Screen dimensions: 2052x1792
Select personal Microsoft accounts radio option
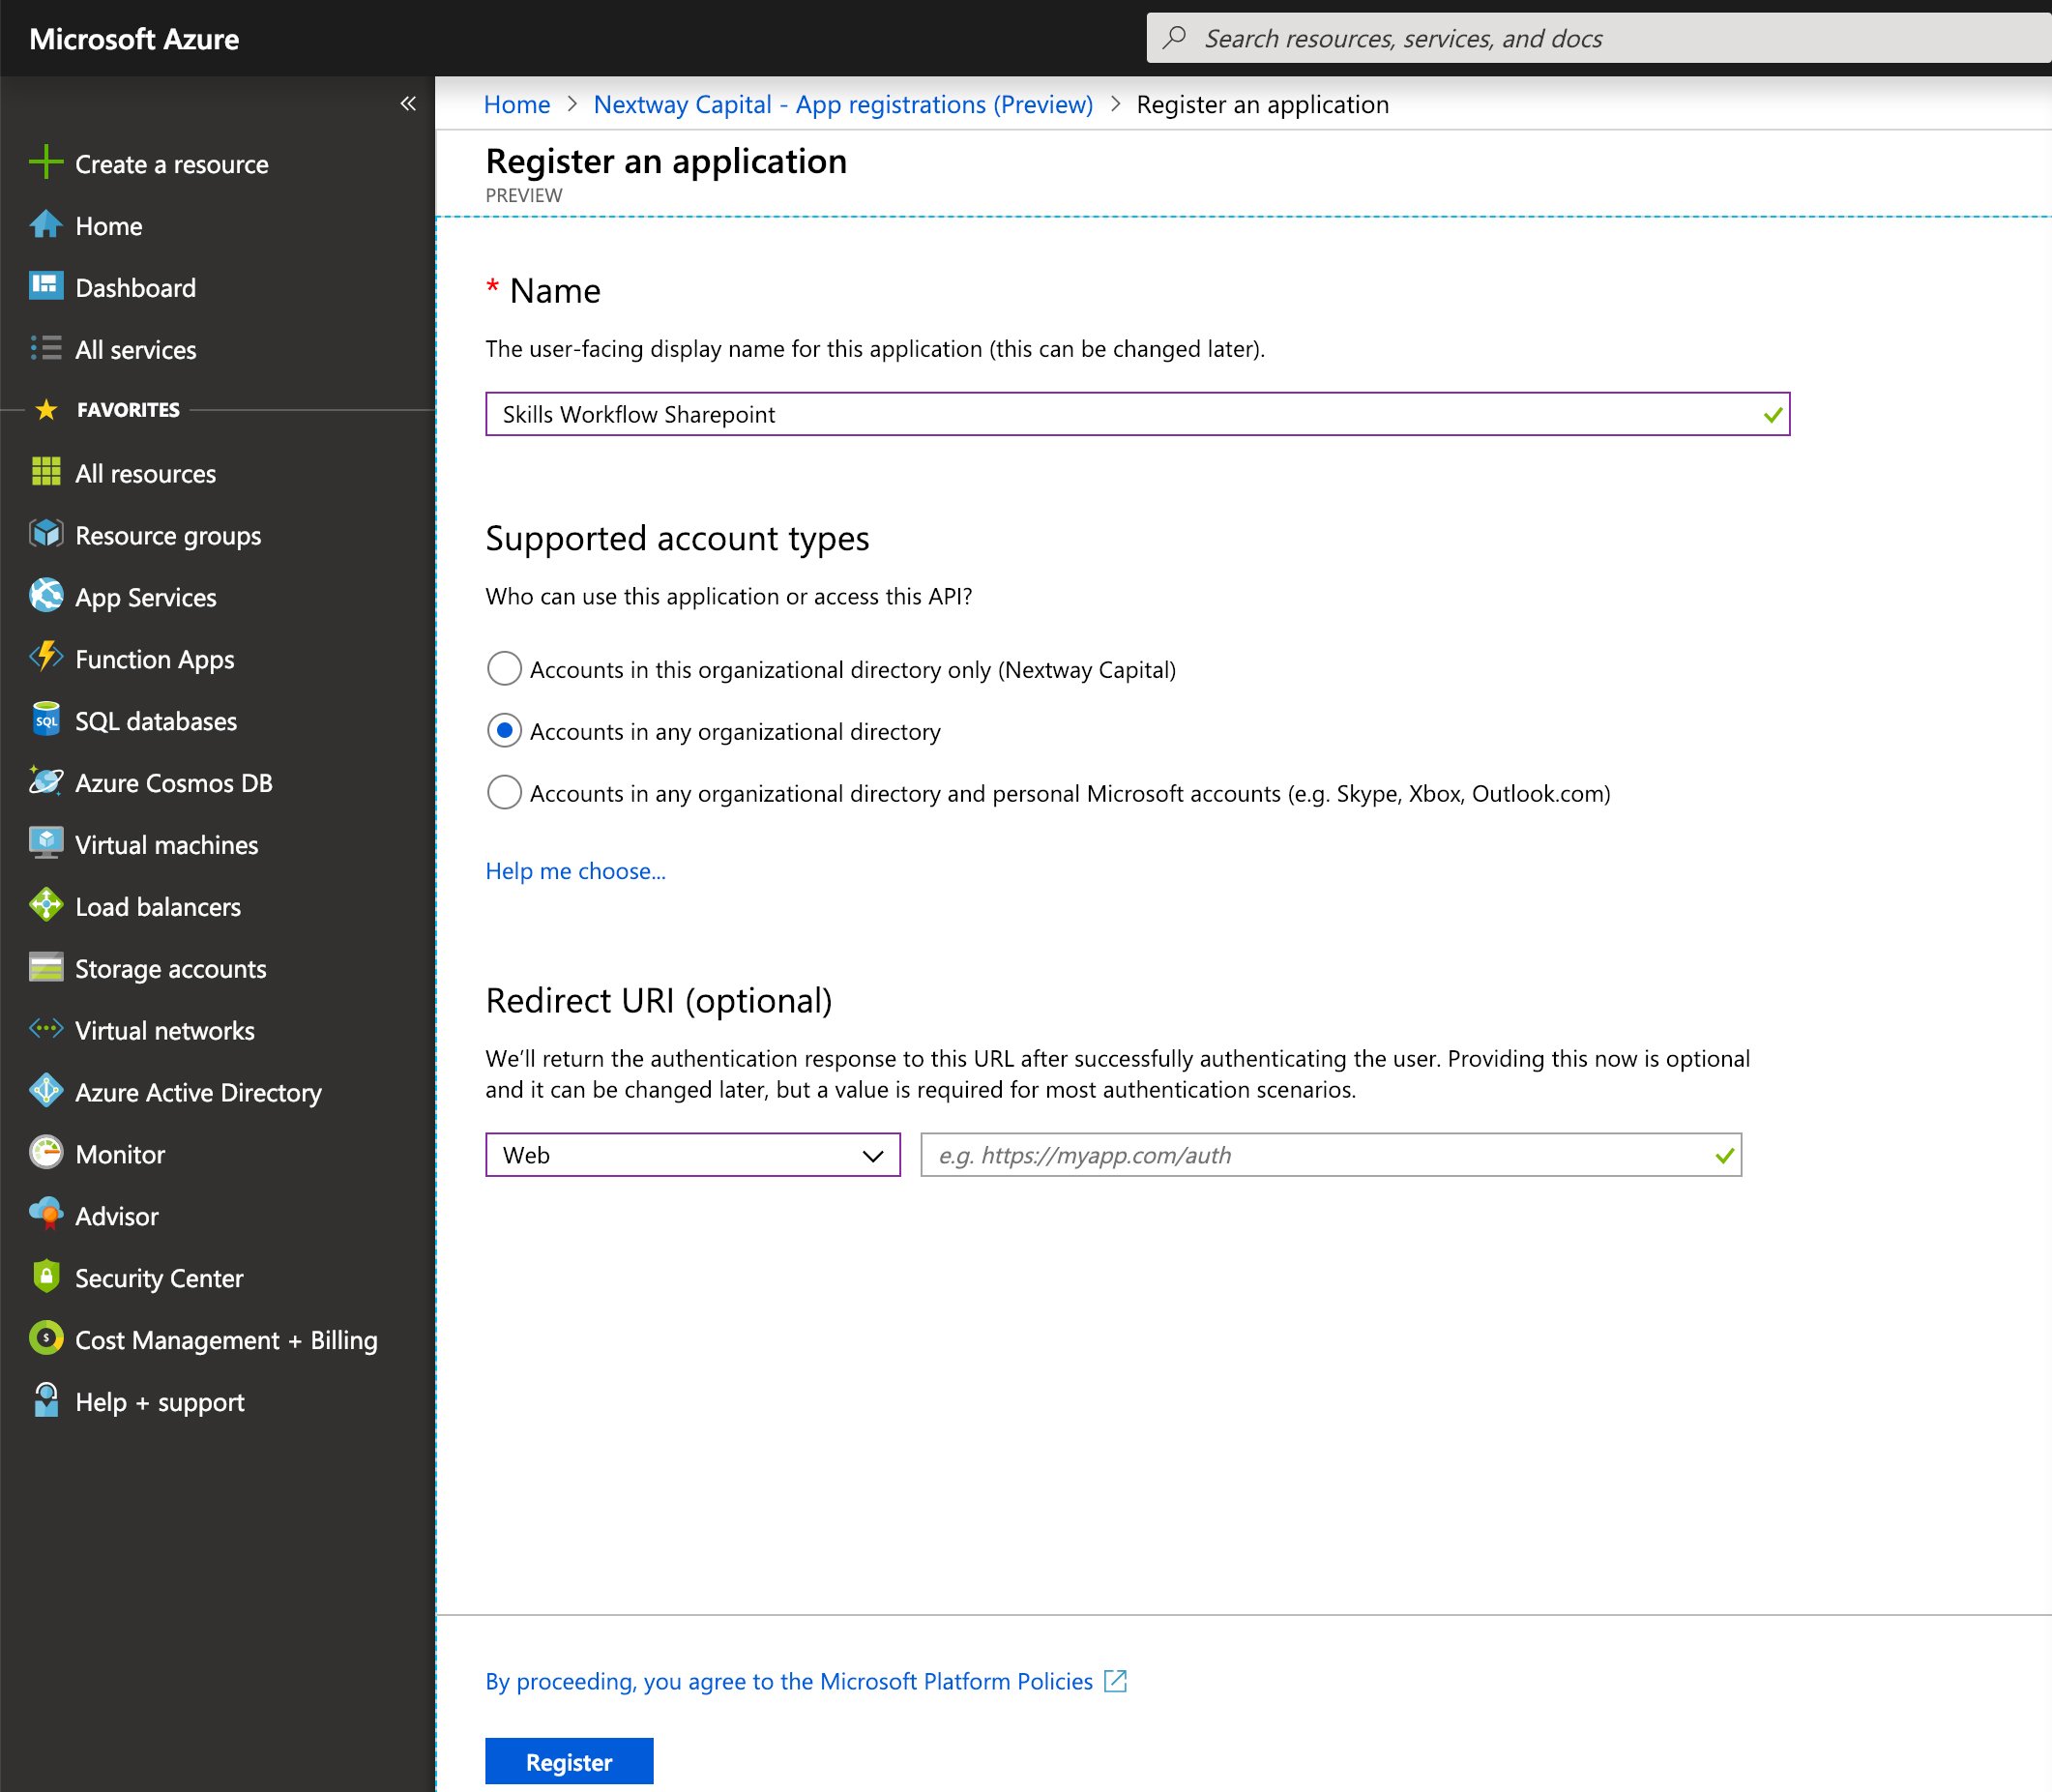(504, 793)
